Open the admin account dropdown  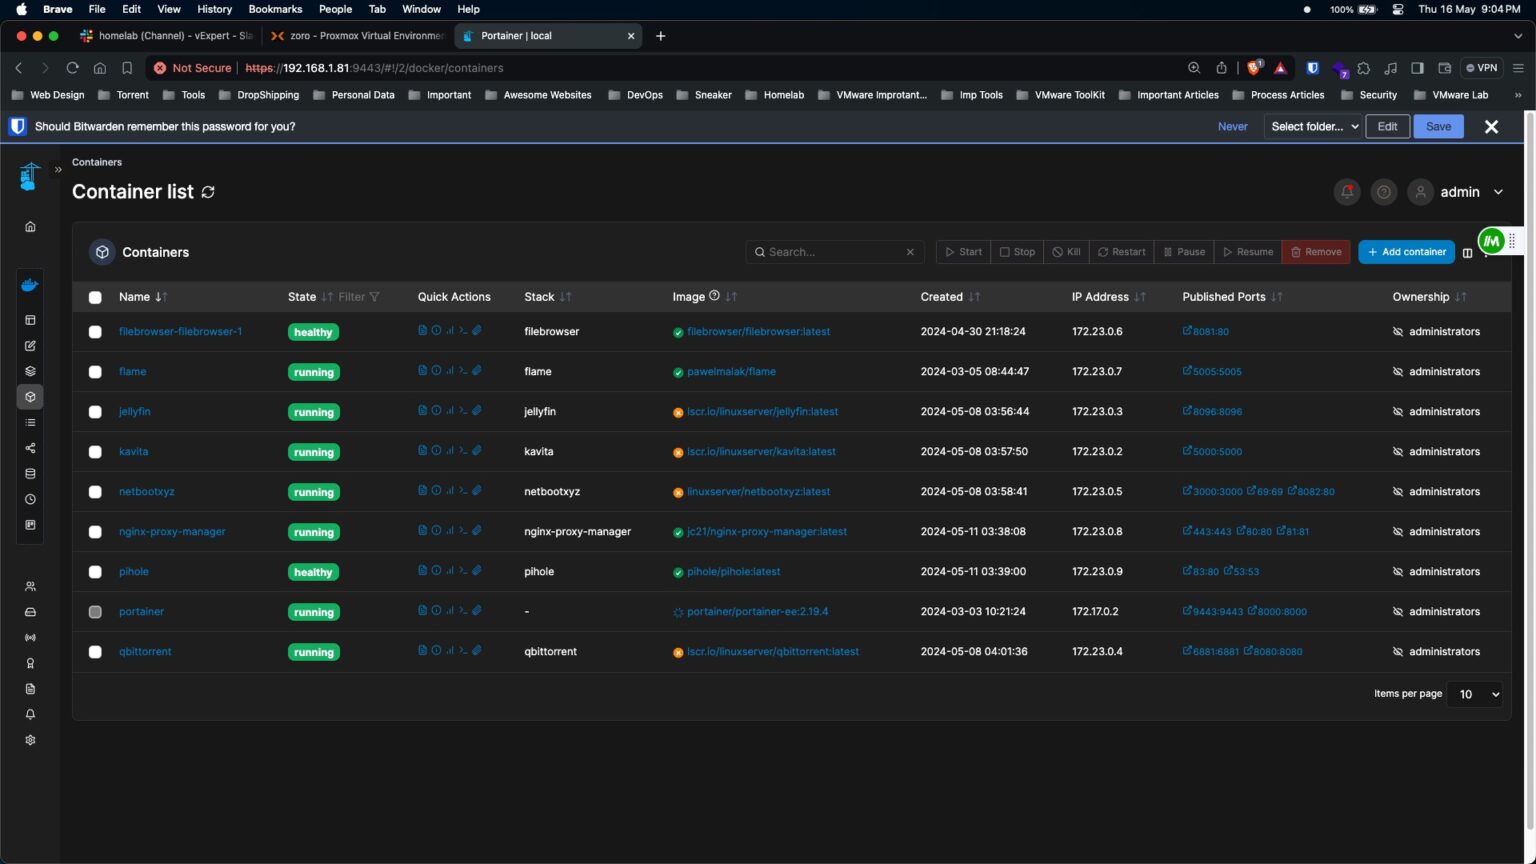pyautogui.click(x=1471, y=192)
